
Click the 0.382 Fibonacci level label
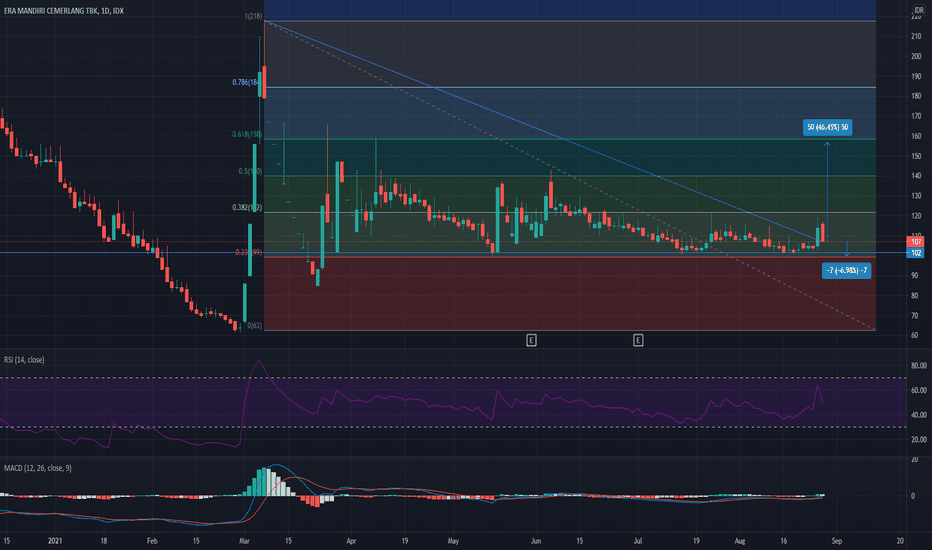tap(247, 208)
